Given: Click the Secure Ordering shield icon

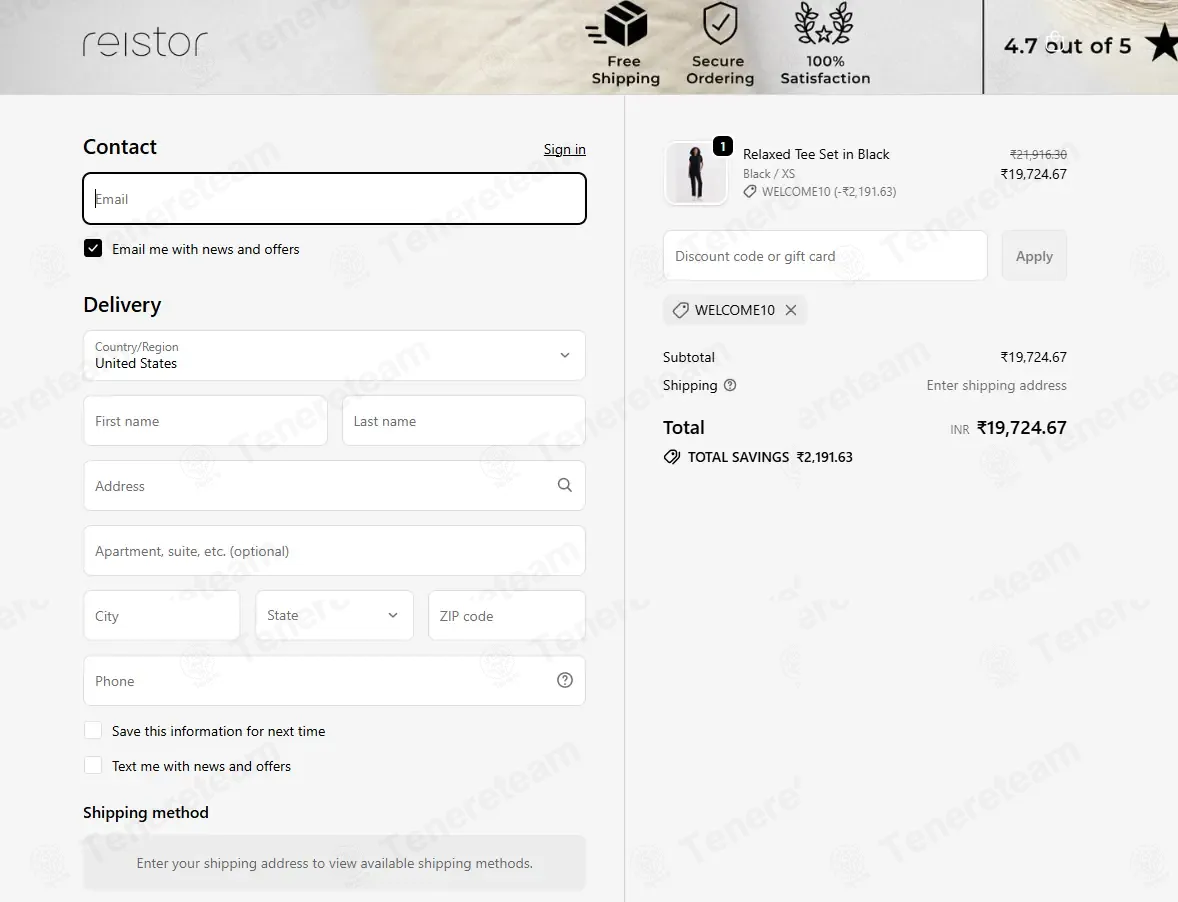Looking at the screenshot, I should click(720, 23).
